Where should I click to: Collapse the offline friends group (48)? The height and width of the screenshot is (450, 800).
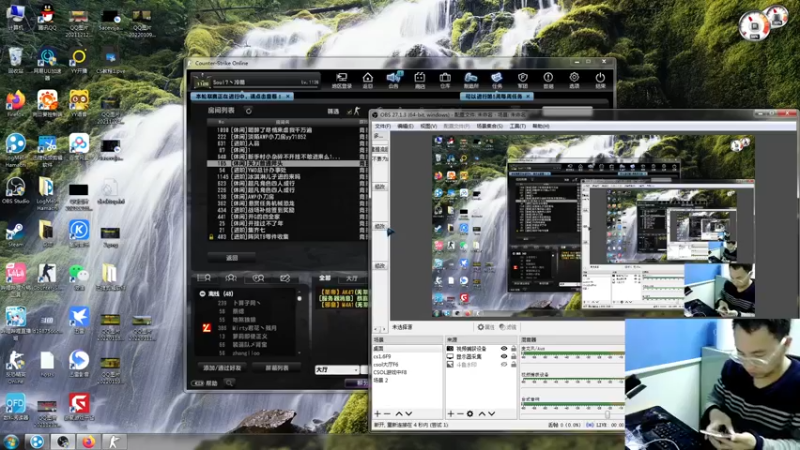(x=203, y=294)
